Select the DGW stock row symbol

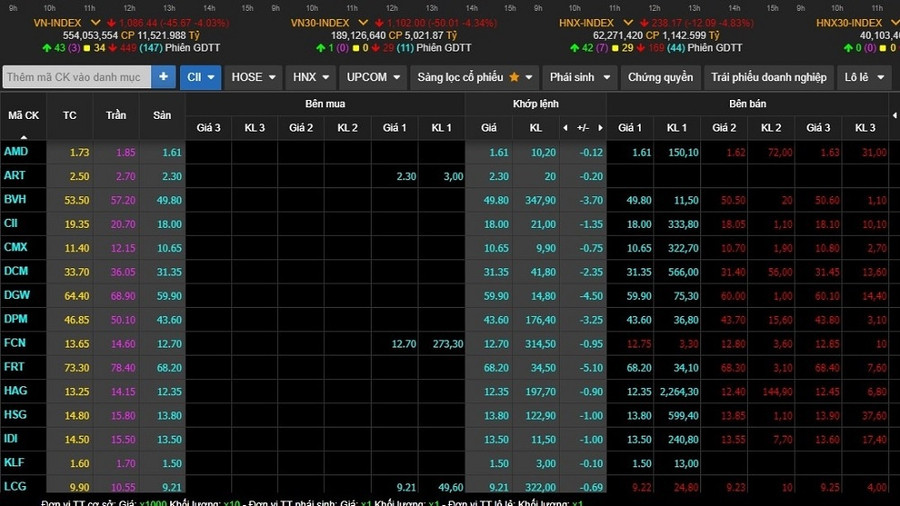click(17, 295)
